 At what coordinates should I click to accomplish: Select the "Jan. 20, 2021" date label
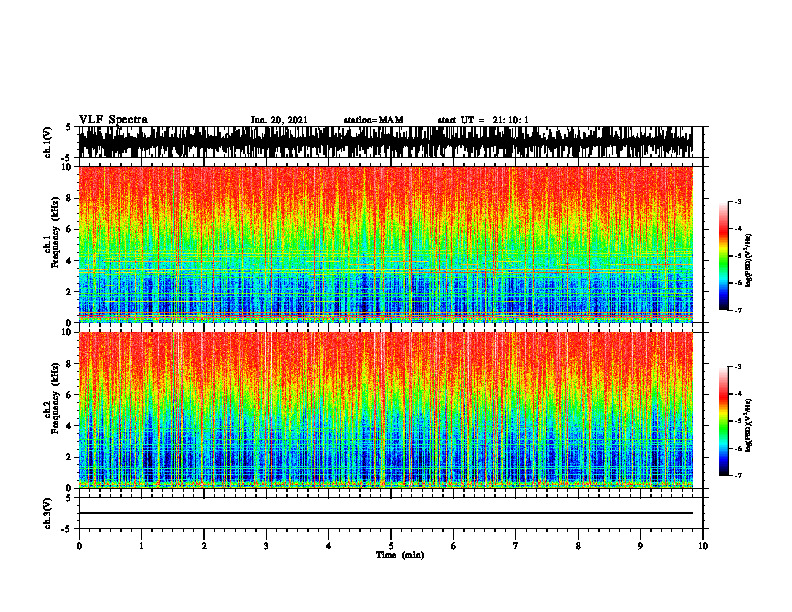[x=279, y=120]
